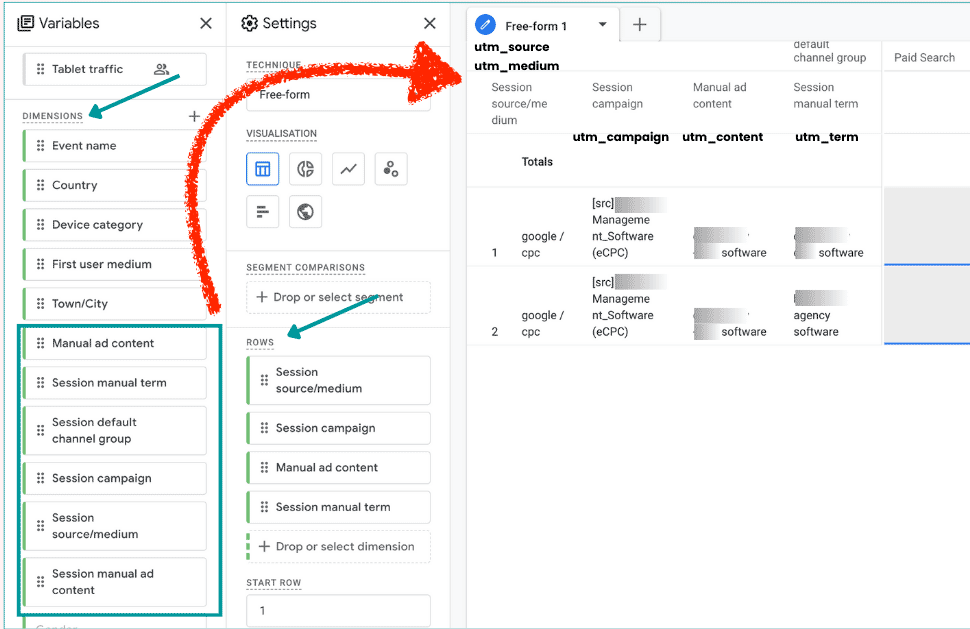
Task: Grab the drag handle of Tablet traffic
Action: [40, 69]
